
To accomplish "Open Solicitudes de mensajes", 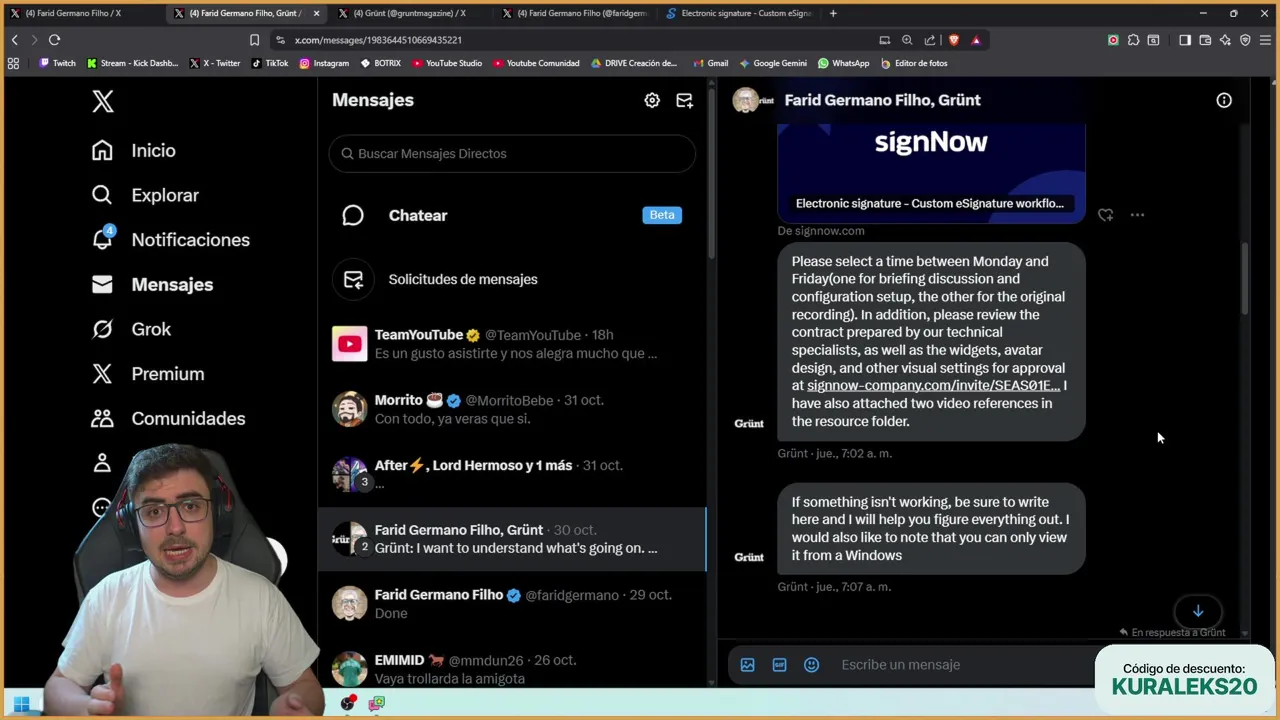I will coord(511,279).
